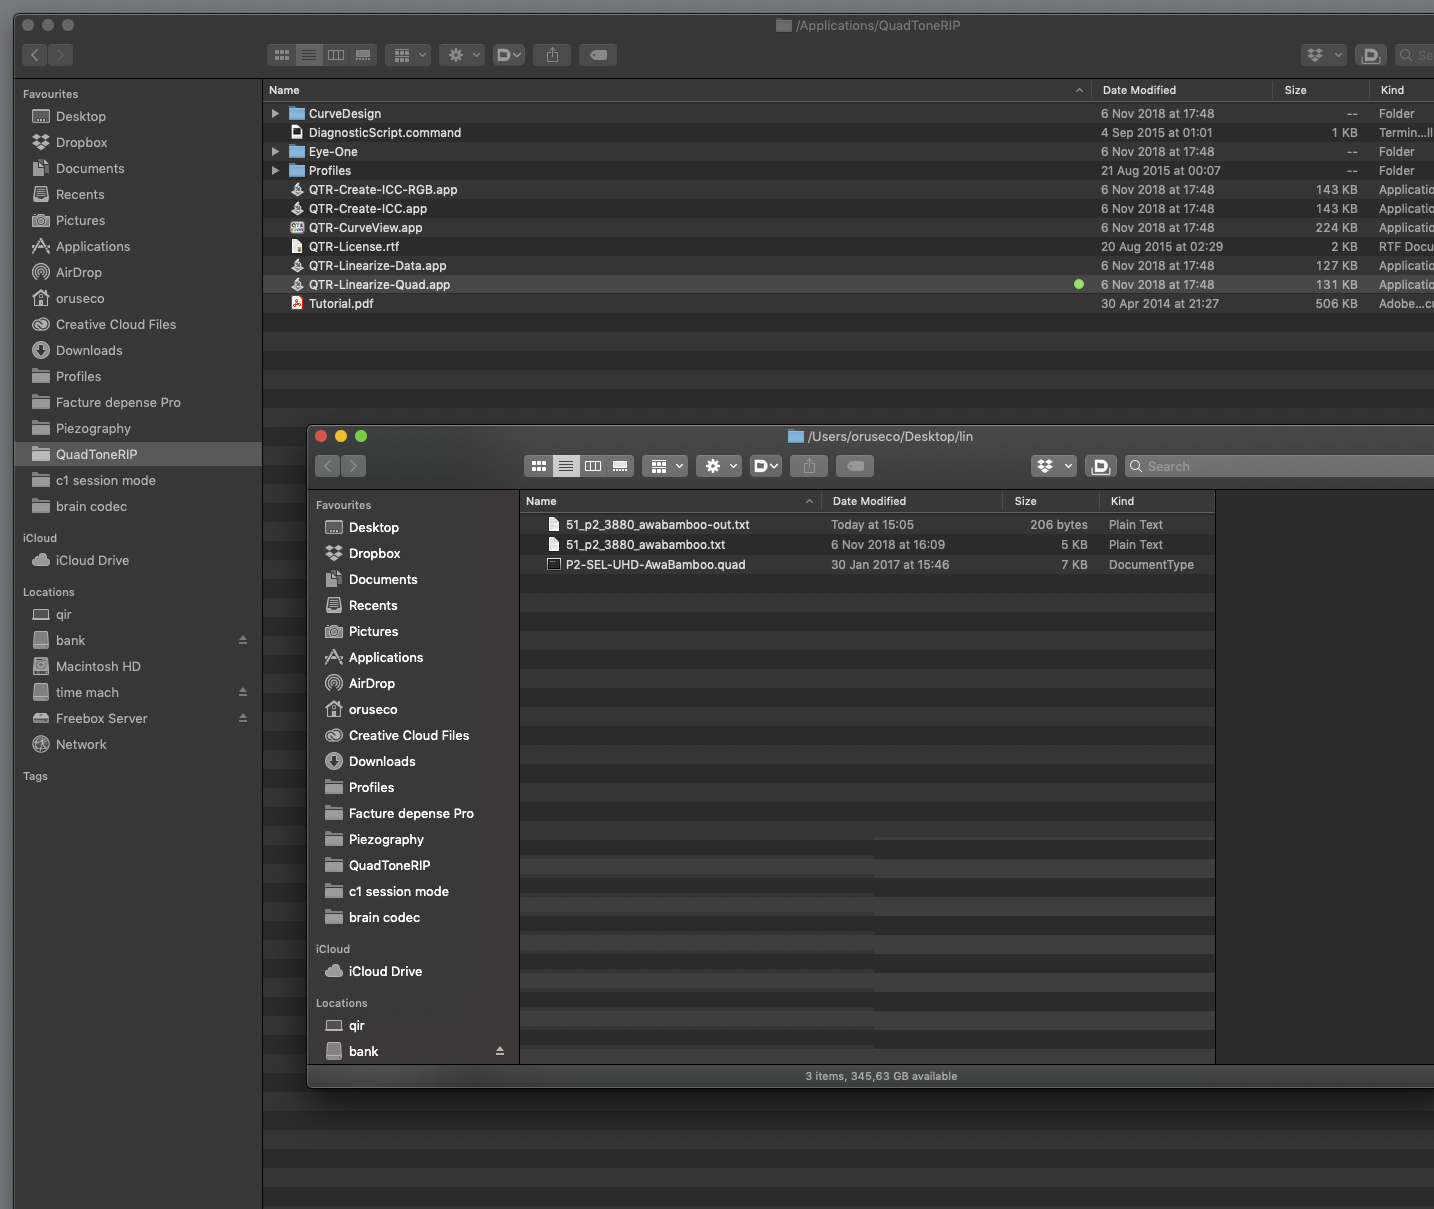Select the QTR-CurveView.app icon
This screenshot has width=1434, height=1209.
coord(297,228)
